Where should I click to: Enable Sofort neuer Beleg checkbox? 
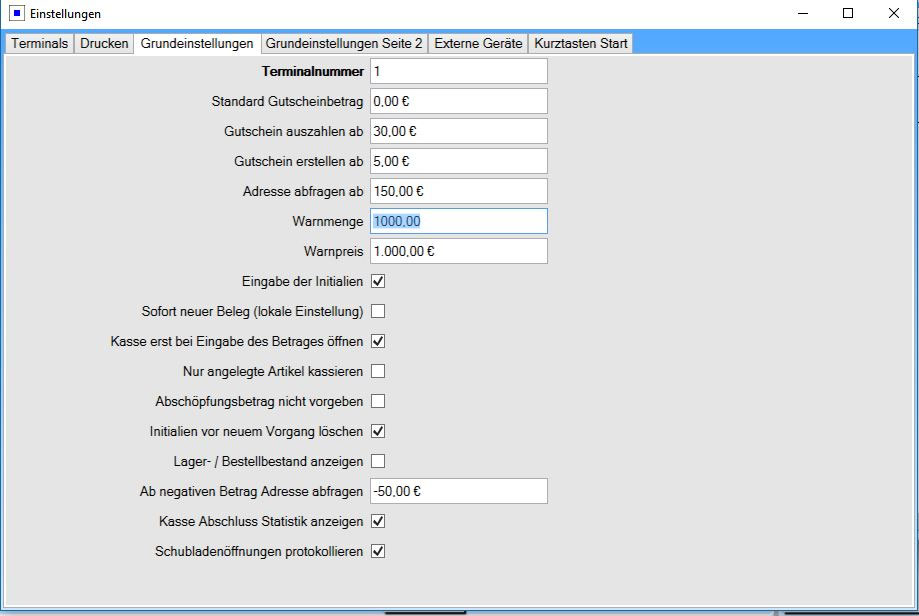pyautogui.click(x=378, y=311)
